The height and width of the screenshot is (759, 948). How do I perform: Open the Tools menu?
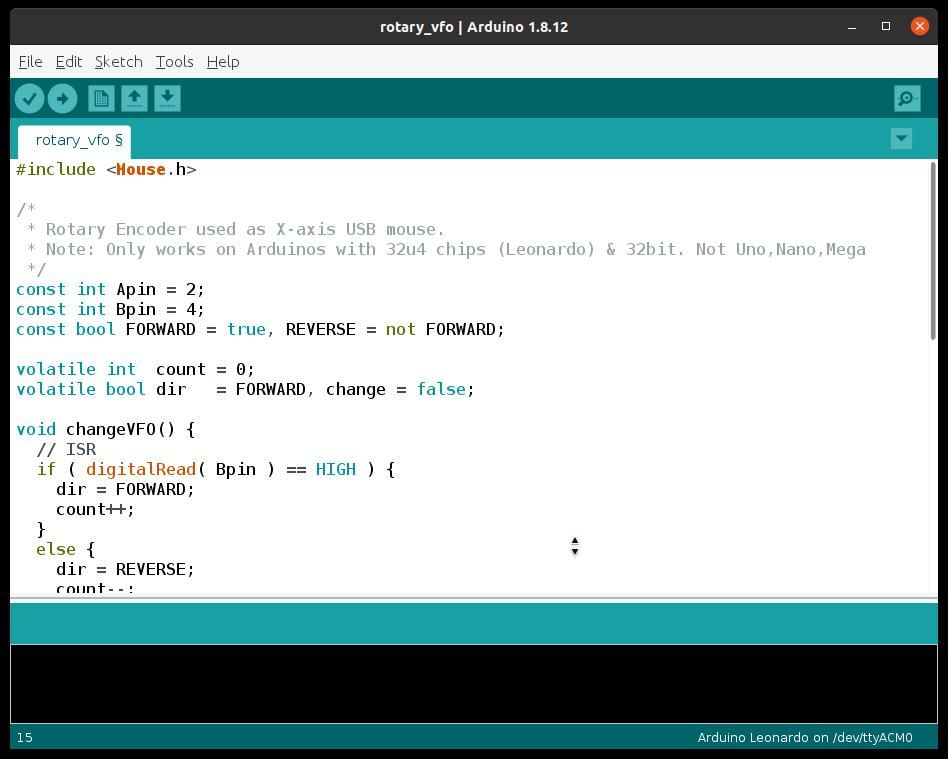tap(174, 62)
